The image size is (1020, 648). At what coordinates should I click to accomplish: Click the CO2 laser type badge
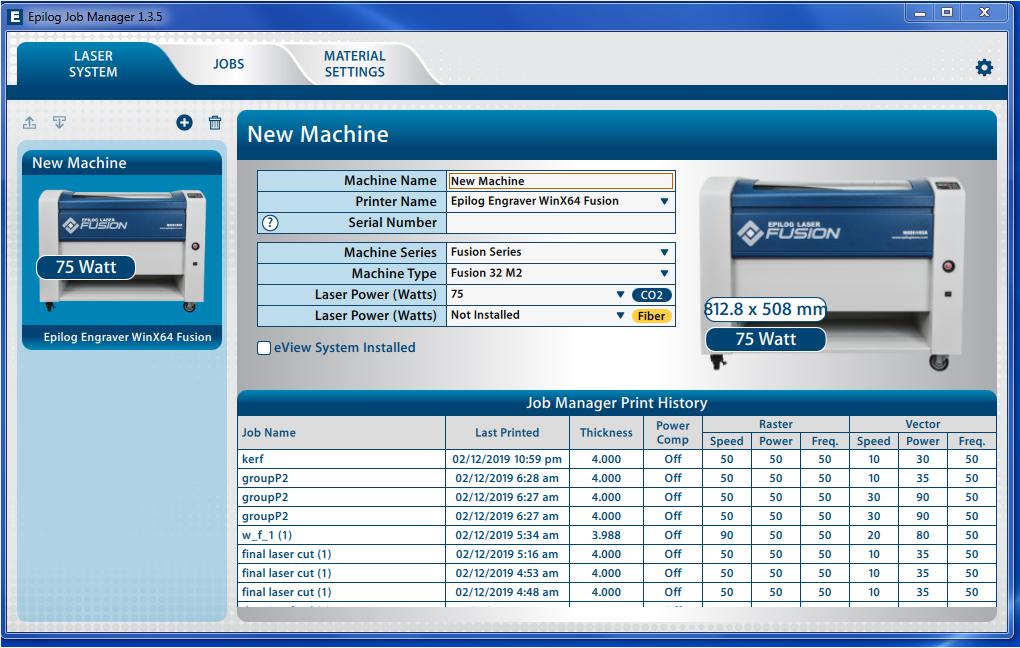tap(652, 295)
